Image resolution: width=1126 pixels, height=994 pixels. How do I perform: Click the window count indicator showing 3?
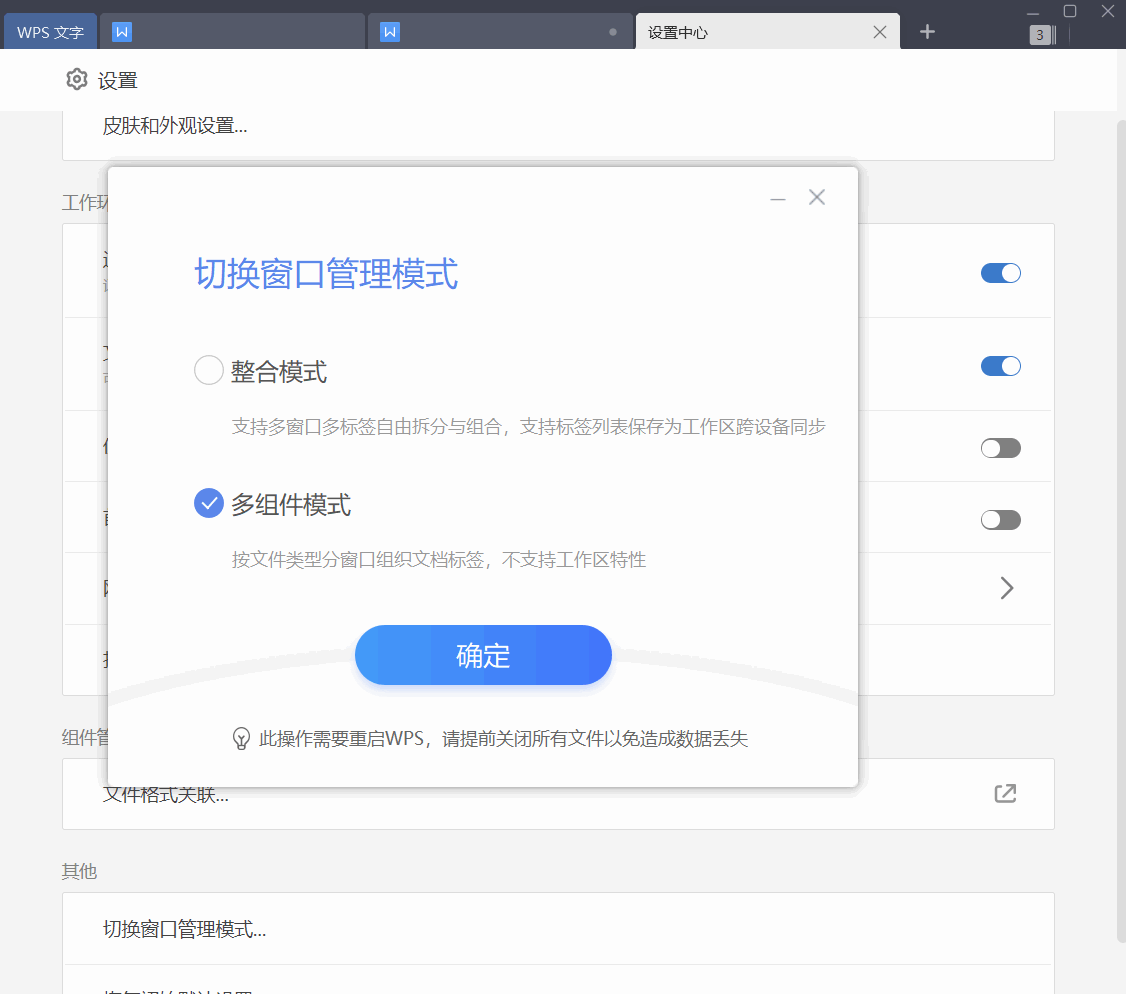coord(1041,34)
